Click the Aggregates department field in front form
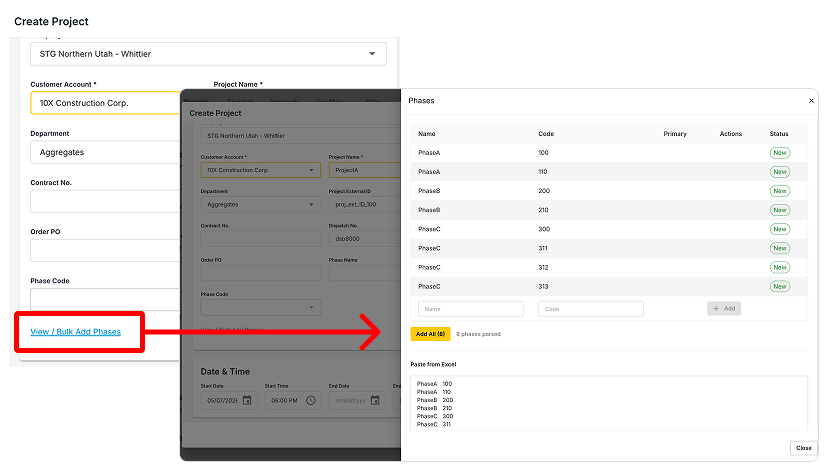 pos(105,152)
